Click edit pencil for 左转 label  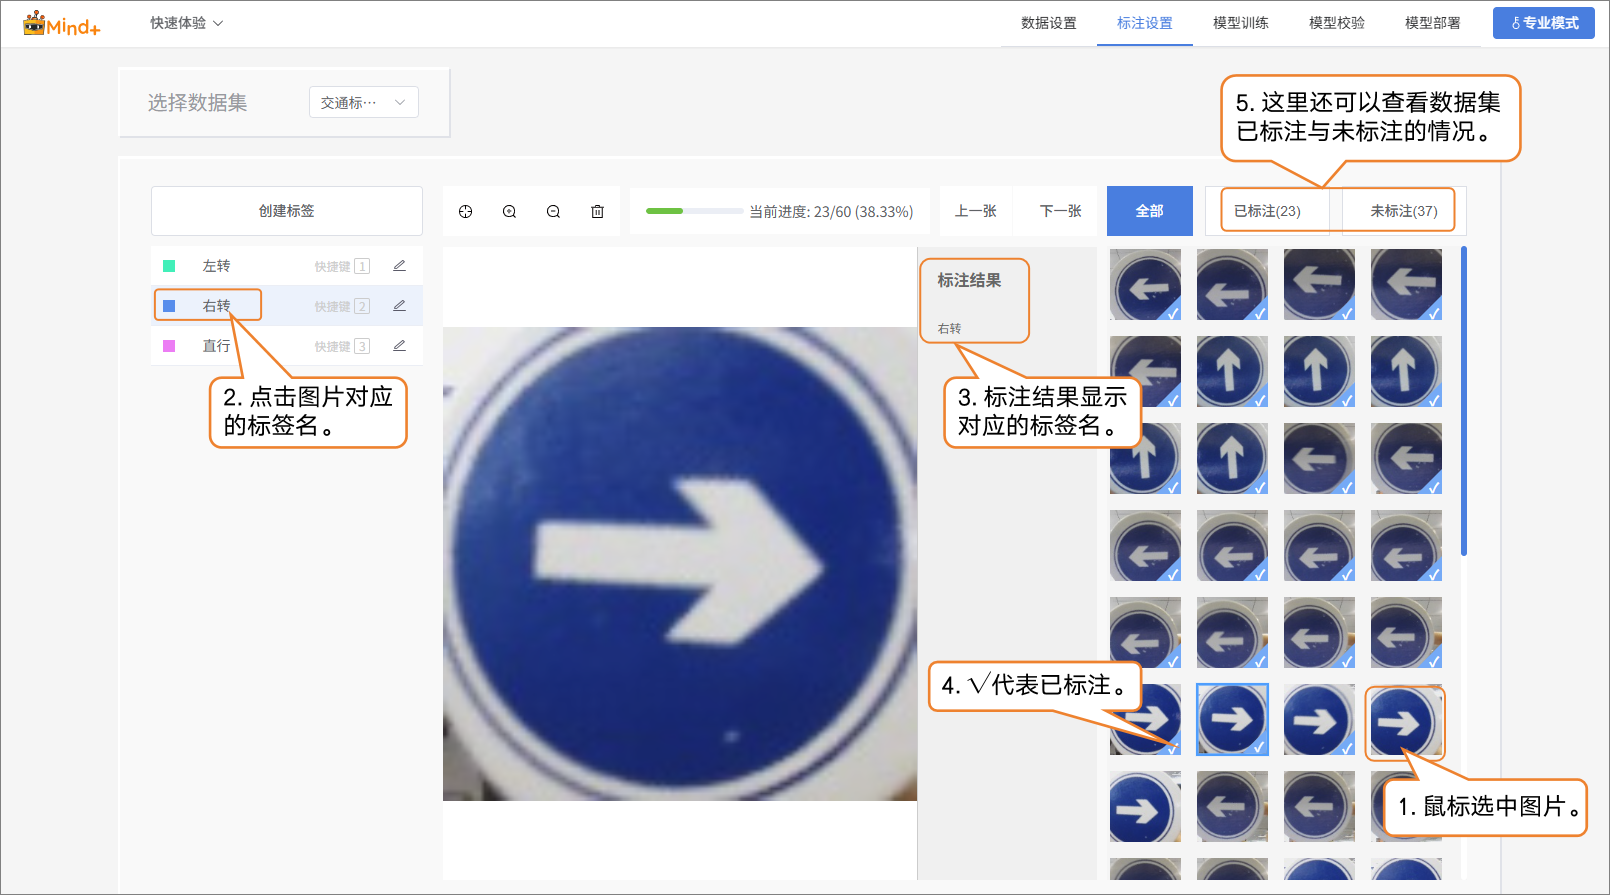399,266
